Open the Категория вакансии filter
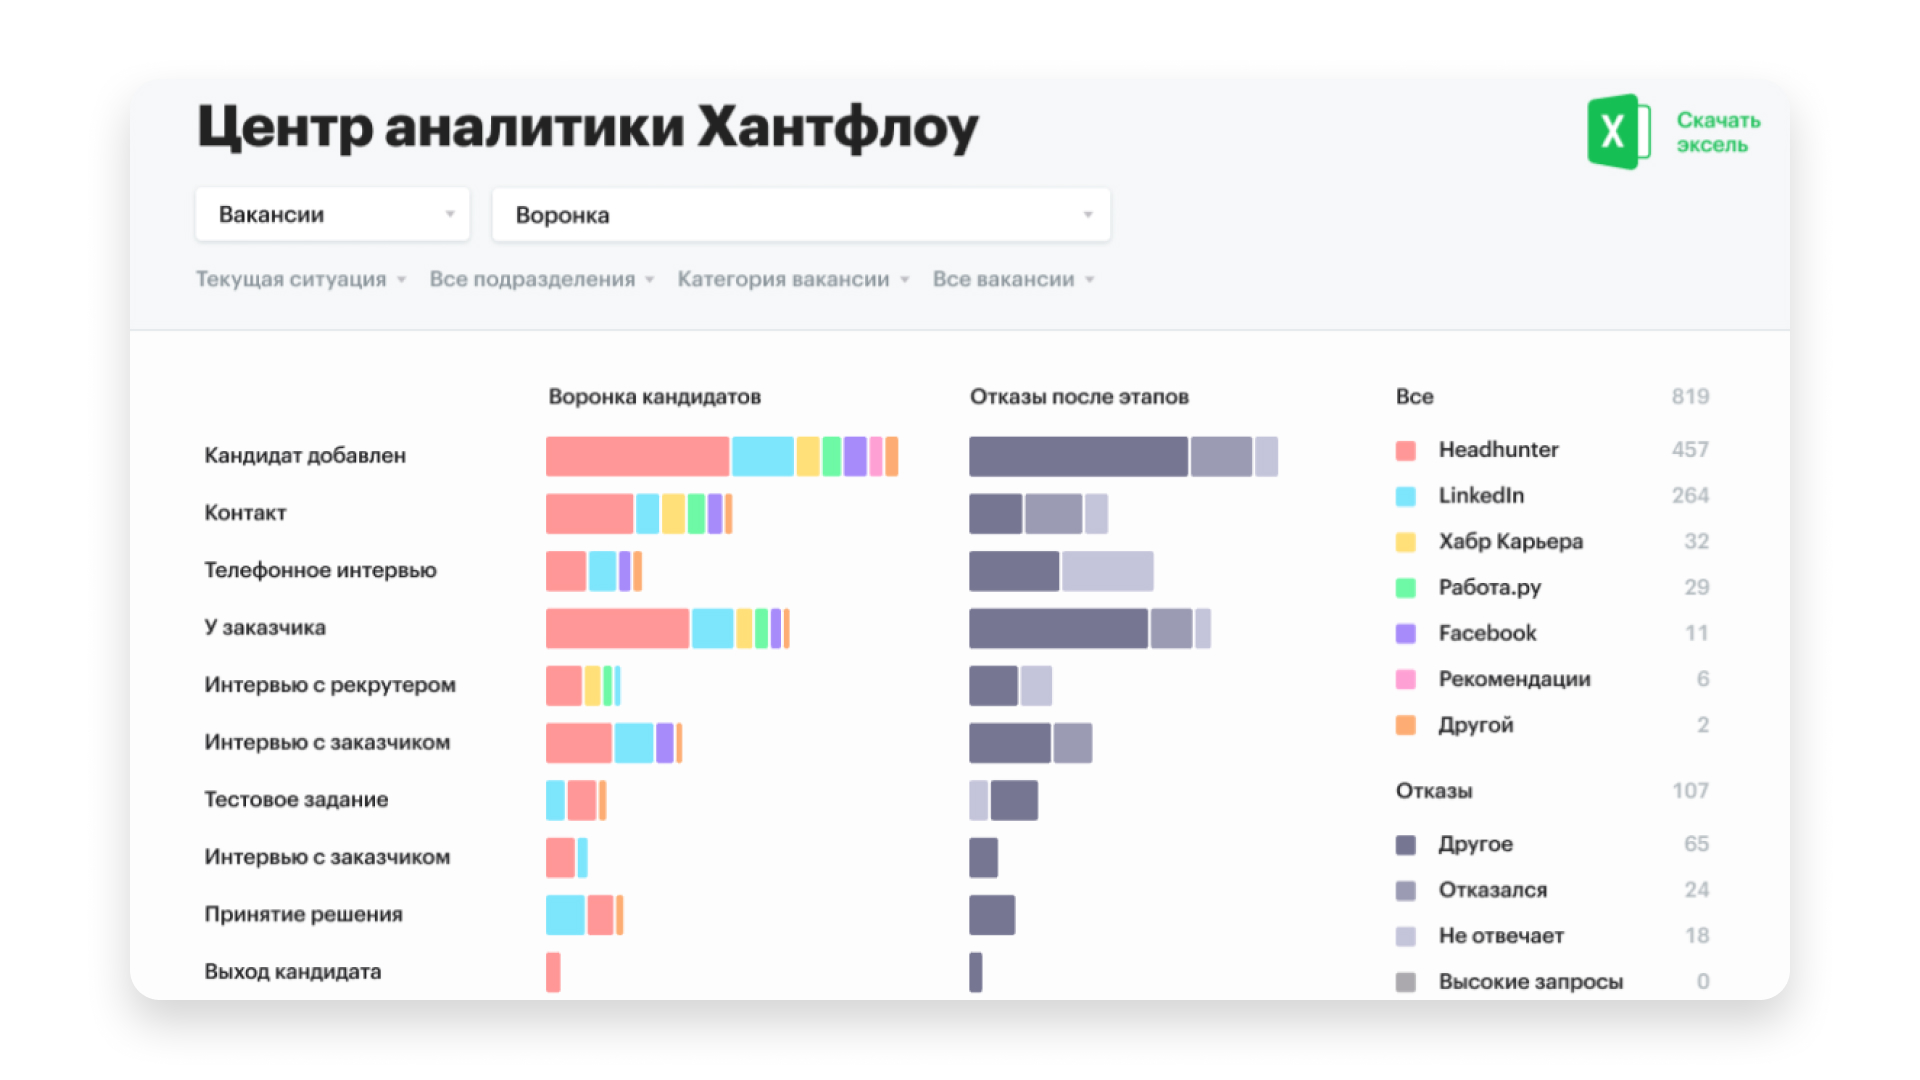The image size is (1920, 1080). pos(792,280)
